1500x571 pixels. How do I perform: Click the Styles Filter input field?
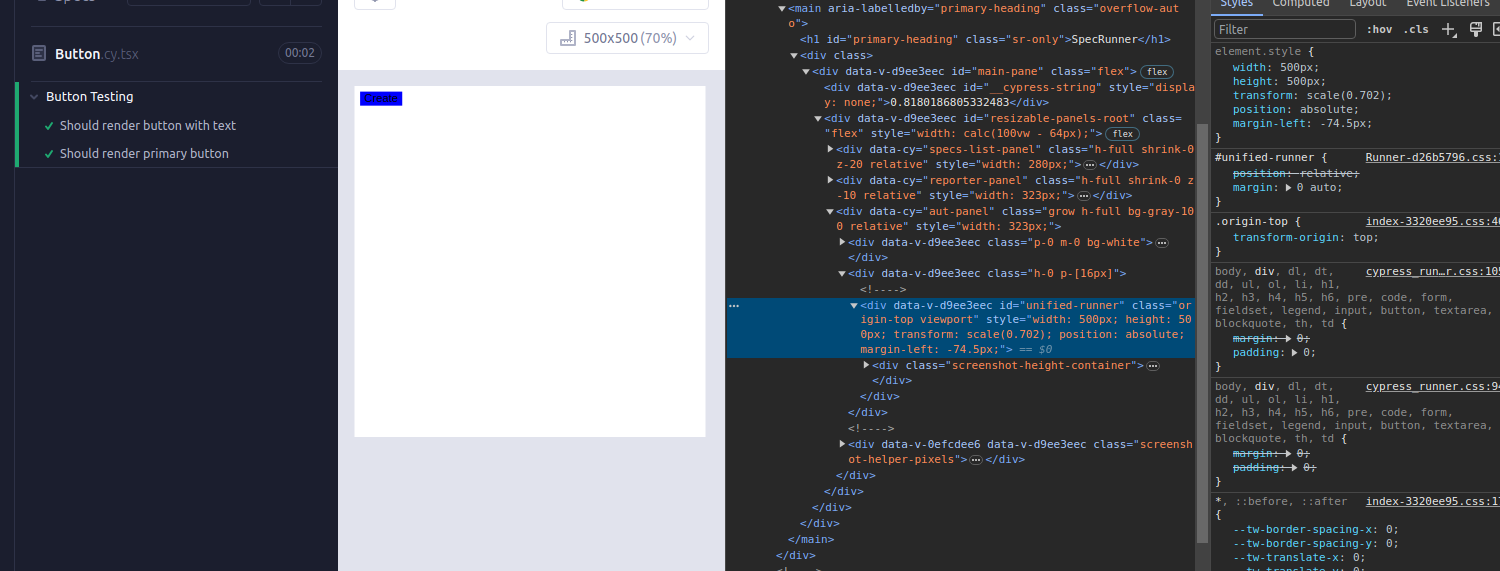(x=1285, y=30)
